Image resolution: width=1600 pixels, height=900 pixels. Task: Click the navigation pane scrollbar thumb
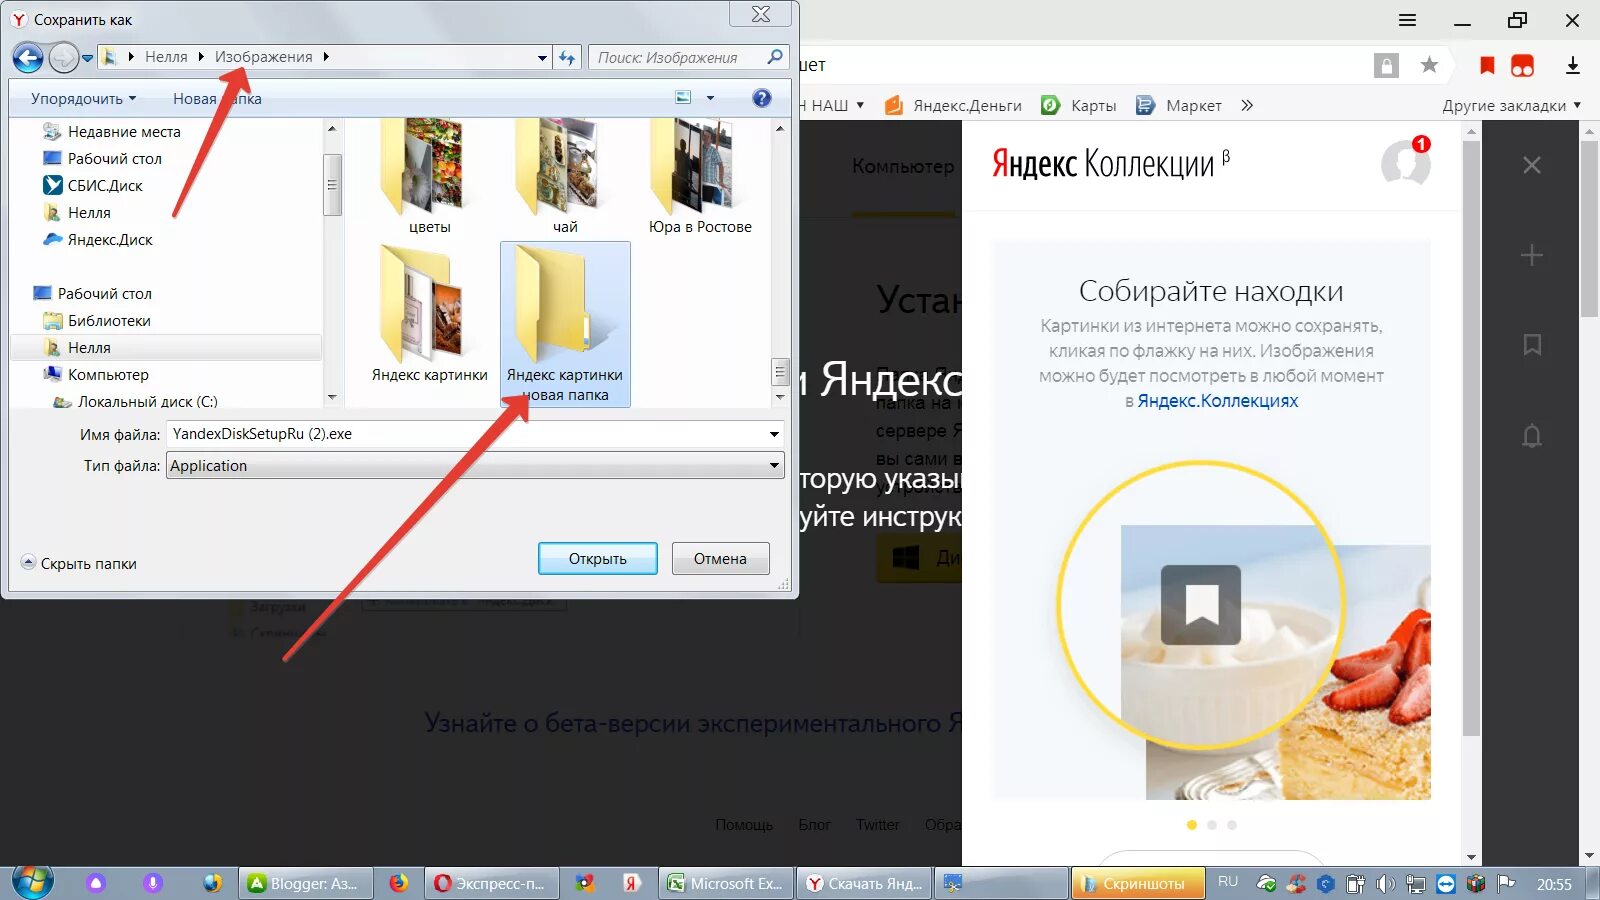click(x=333, y=185)
